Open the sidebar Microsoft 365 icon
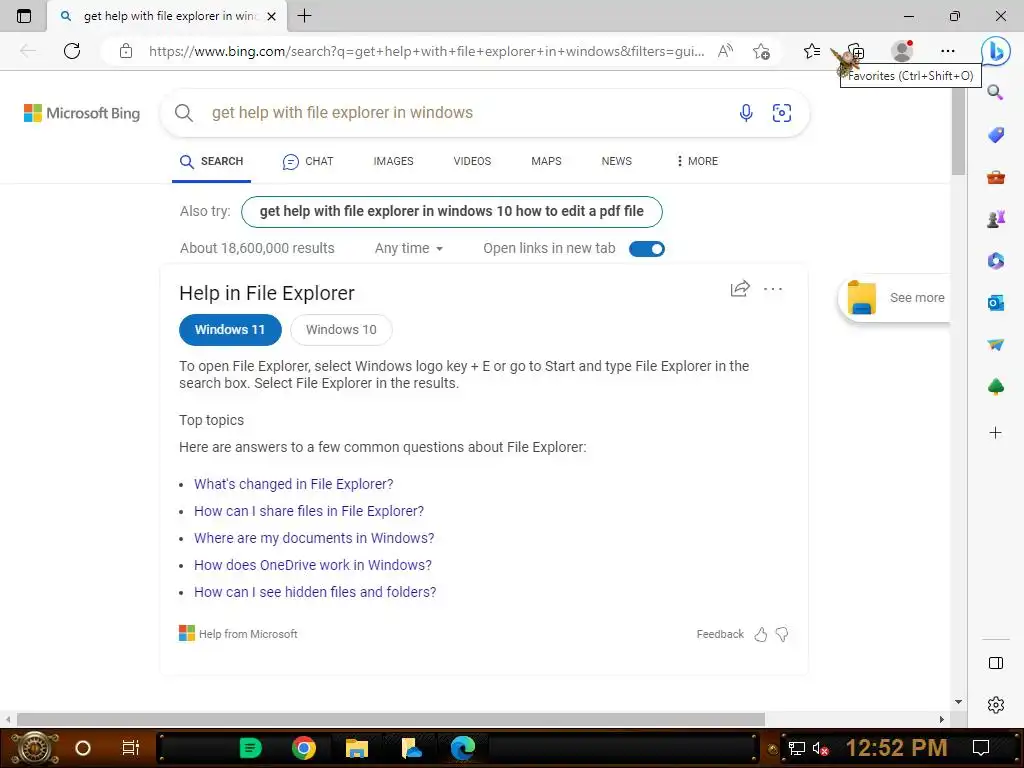Image resolution: width=1024 pixels, height=768 pixels. click(995, 261)
